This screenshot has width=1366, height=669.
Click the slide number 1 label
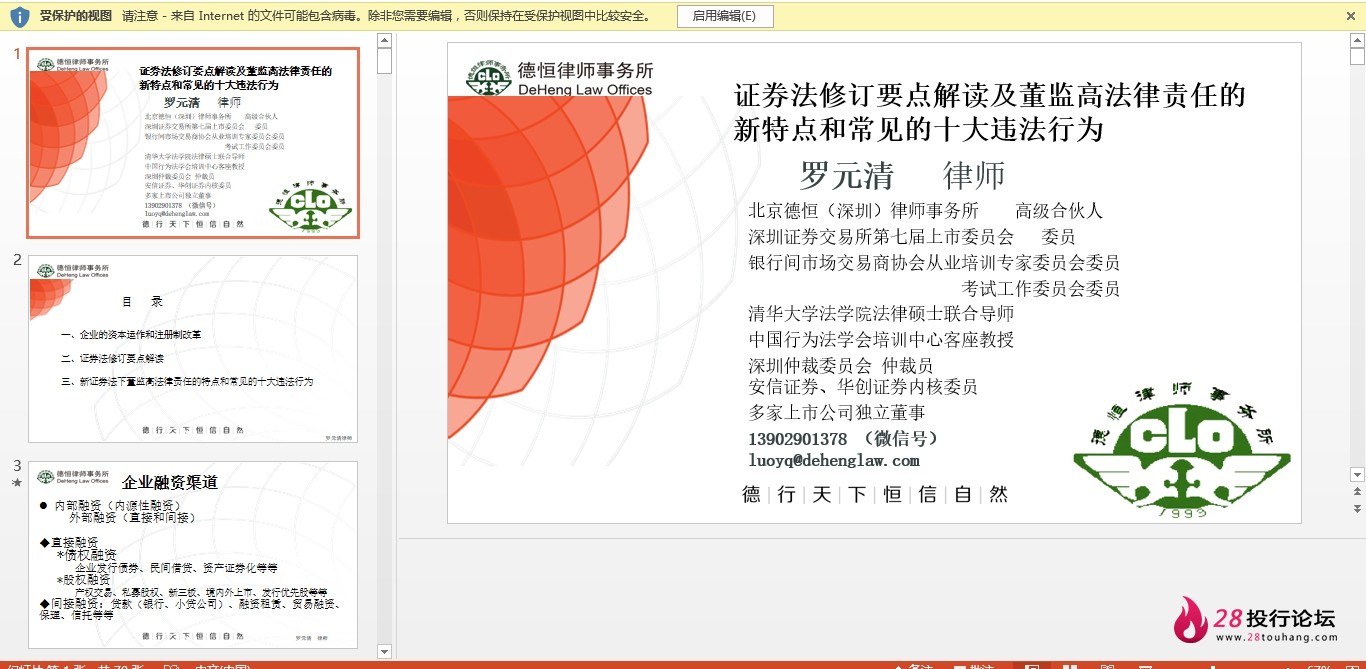pyautogui.click(x=17, y=54)
